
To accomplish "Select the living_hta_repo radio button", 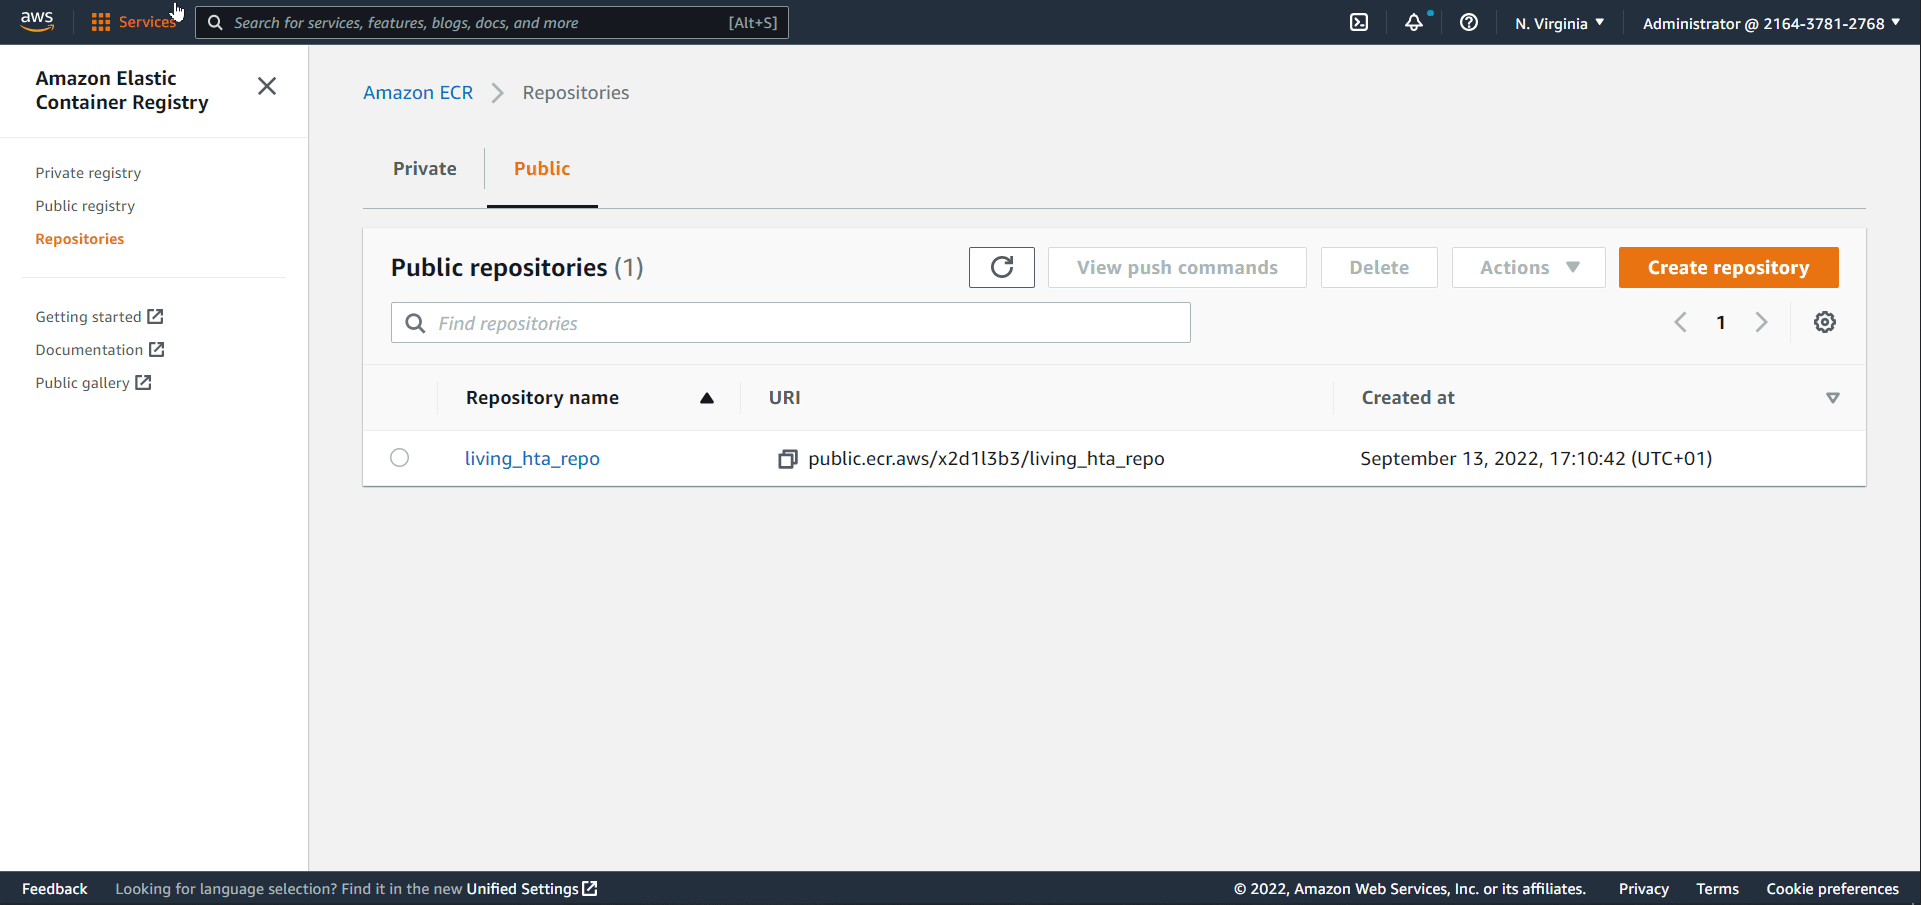I will click(x=399, y=457).
